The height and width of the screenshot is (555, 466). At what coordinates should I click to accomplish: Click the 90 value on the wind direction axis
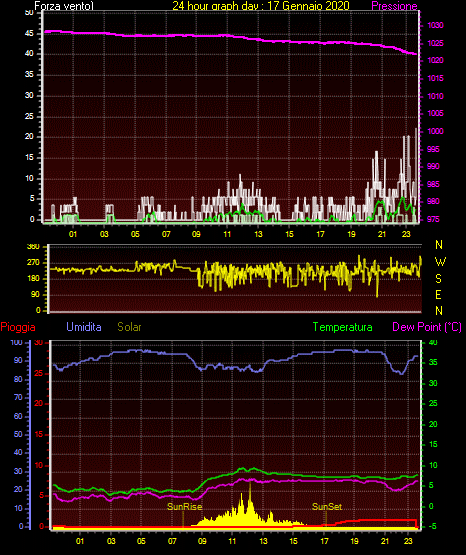click(35, 295)
